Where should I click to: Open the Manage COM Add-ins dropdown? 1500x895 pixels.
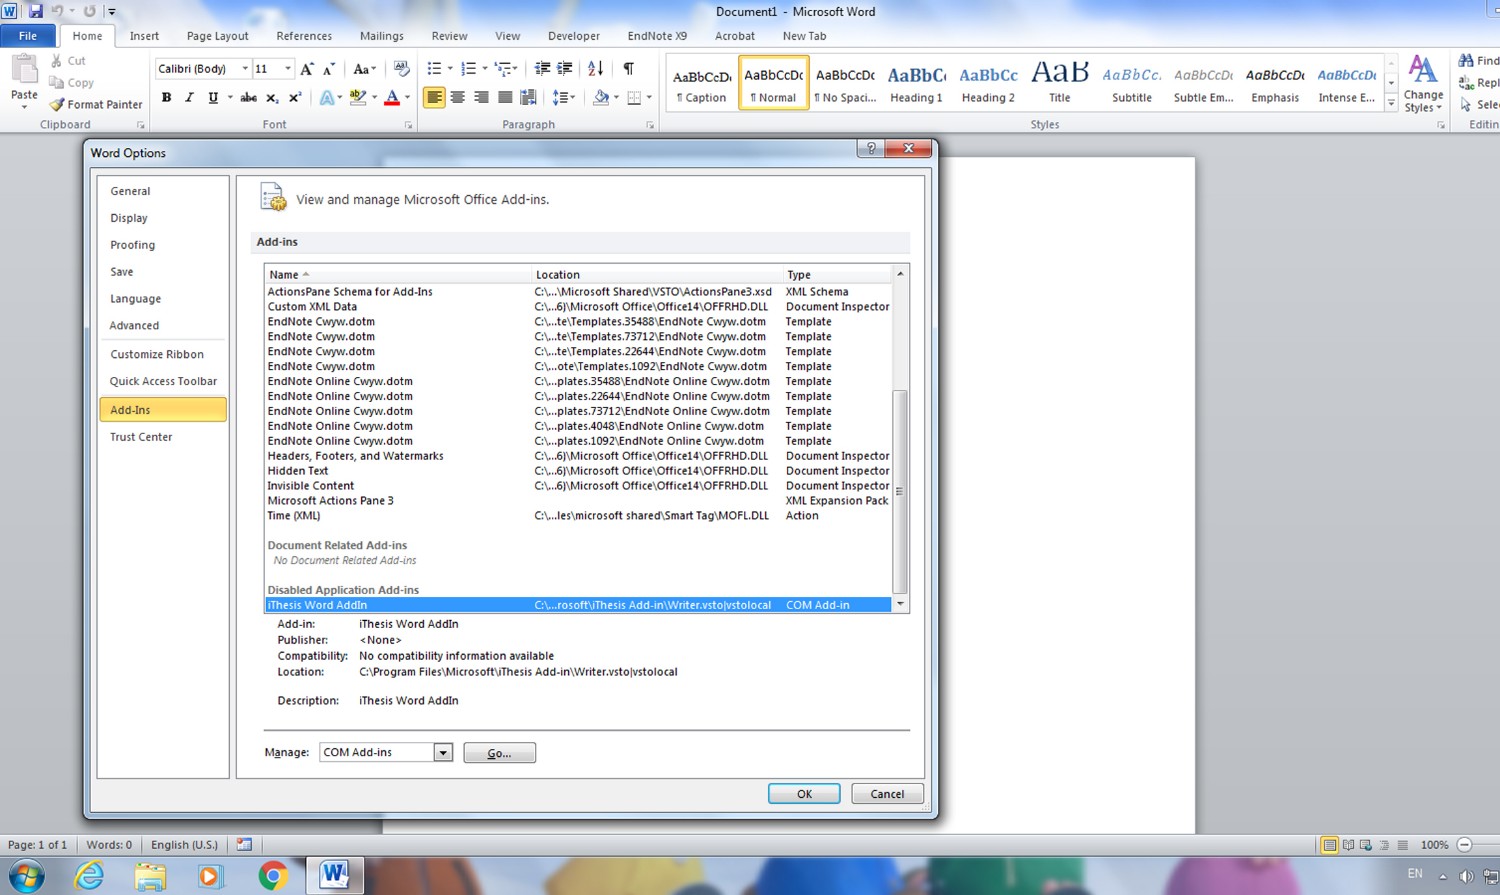tap(443, 752)
